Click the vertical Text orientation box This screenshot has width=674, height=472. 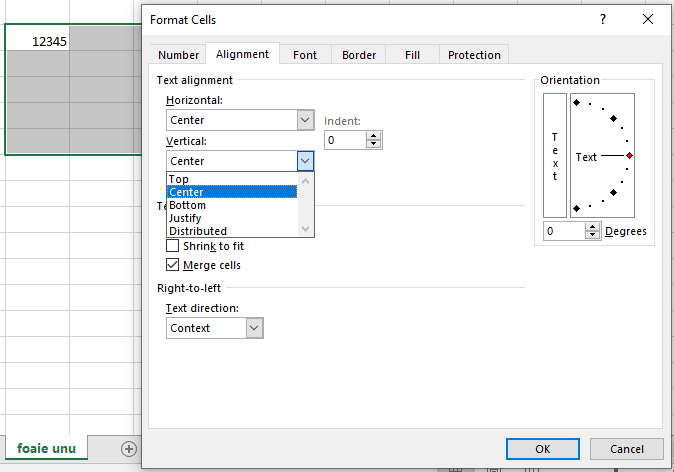point(555,156)
